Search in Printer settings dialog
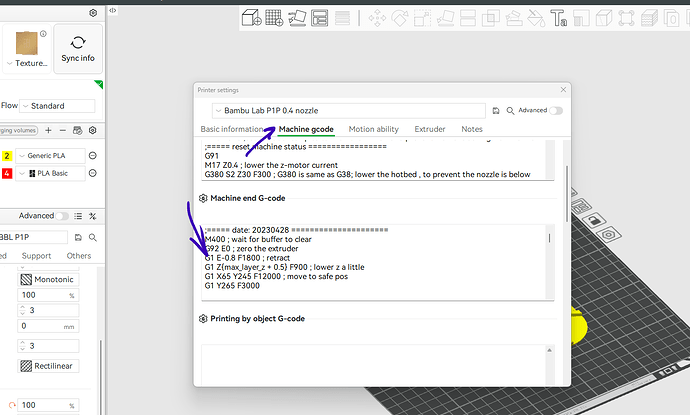The height and width of the screenshot is (415, 690). tap(510, 110)
